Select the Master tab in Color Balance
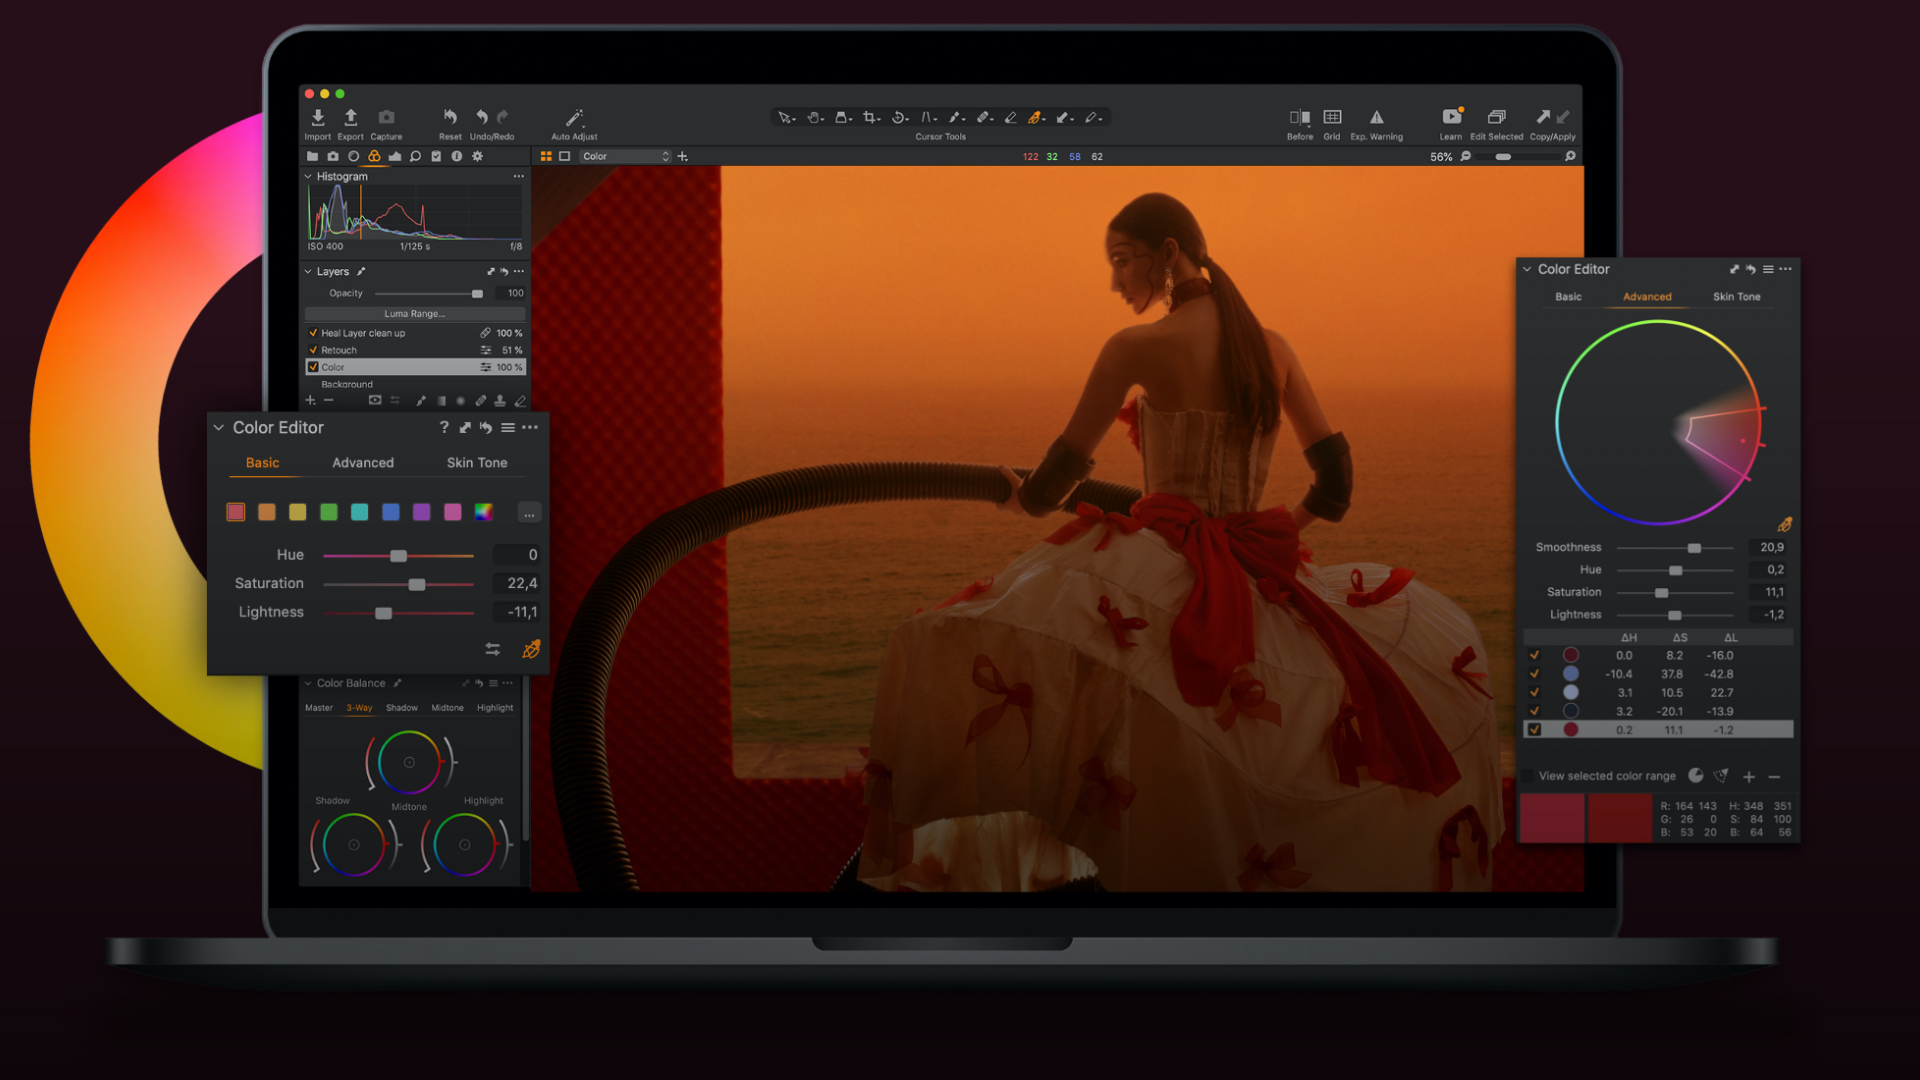This screenshot has height=1080, width=1920. (x=319, y=708)
